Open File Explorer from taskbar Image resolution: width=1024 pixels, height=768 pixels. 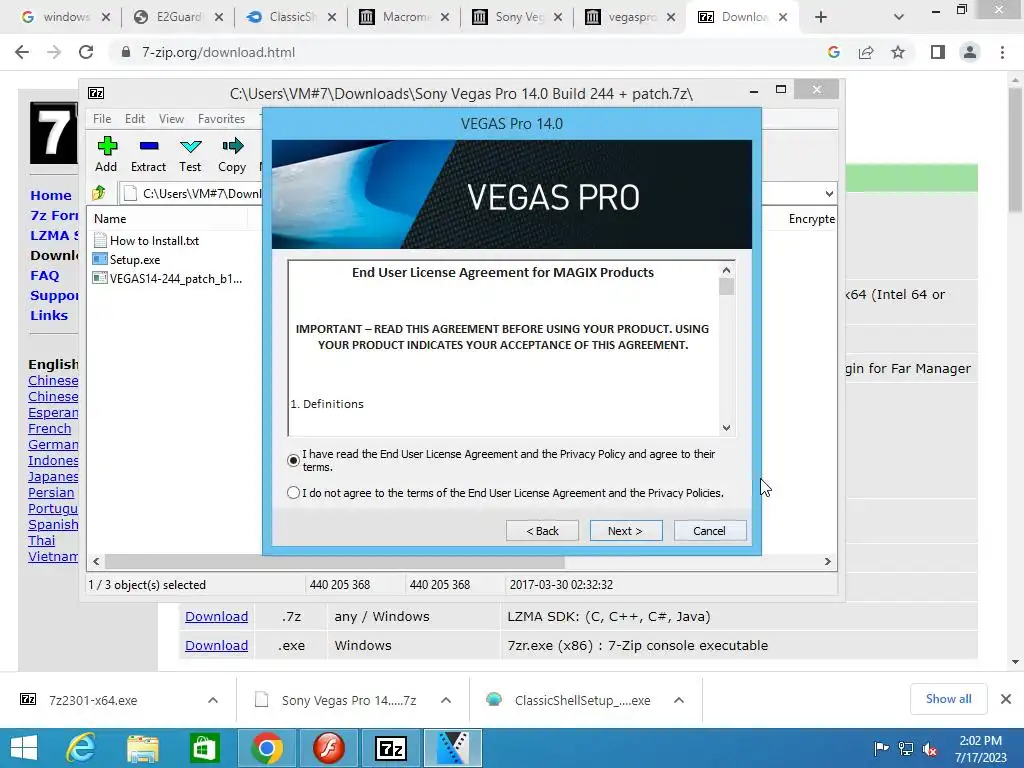143,748
